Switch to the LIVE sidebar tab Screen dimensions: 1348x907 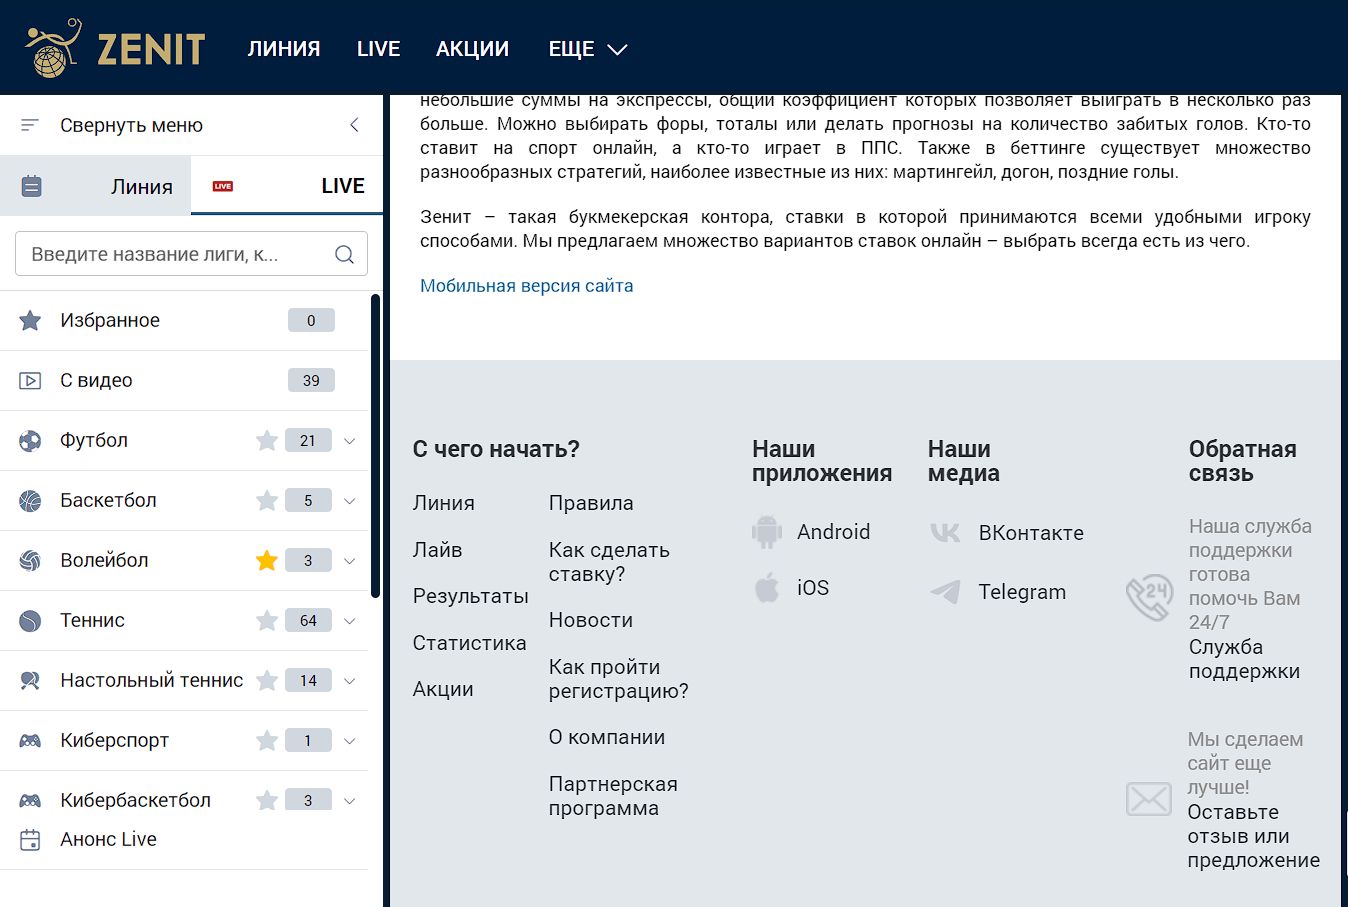(287, 186)
